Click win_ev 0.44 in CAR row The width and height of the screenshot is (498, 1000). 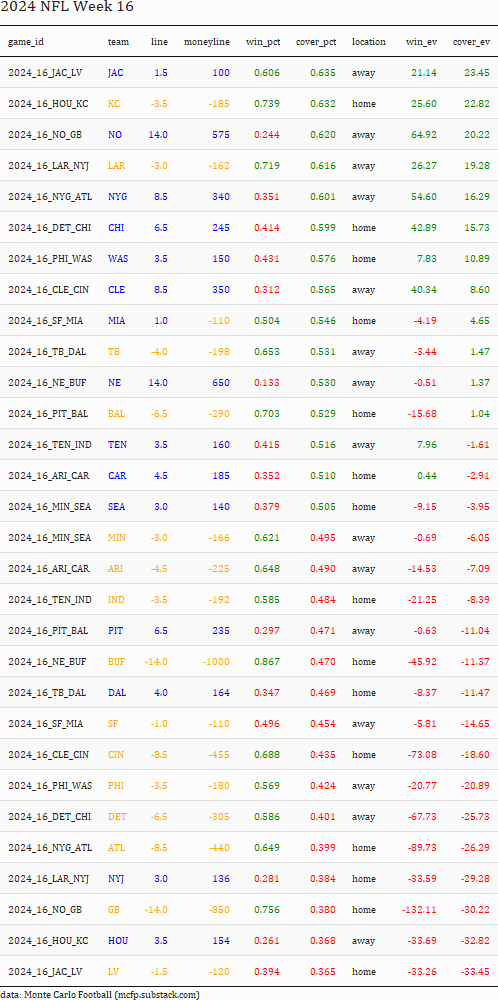tap(426, 476)
